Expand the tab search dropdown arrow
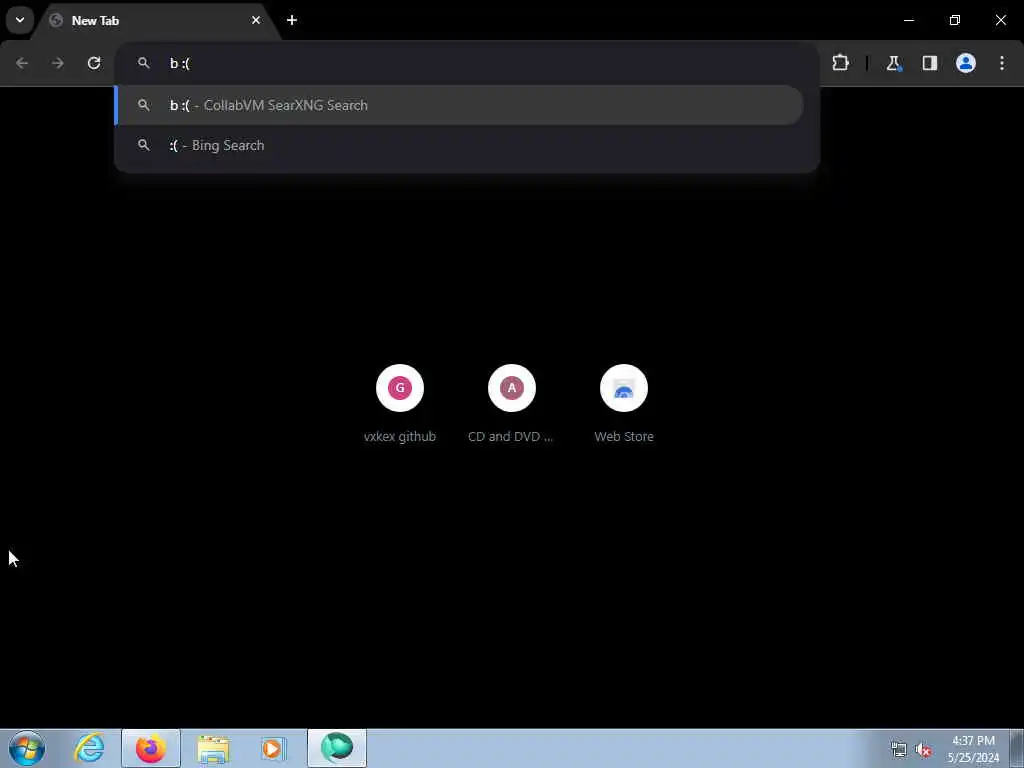The height and width of the screenshot is (768, 1024). 20,20
